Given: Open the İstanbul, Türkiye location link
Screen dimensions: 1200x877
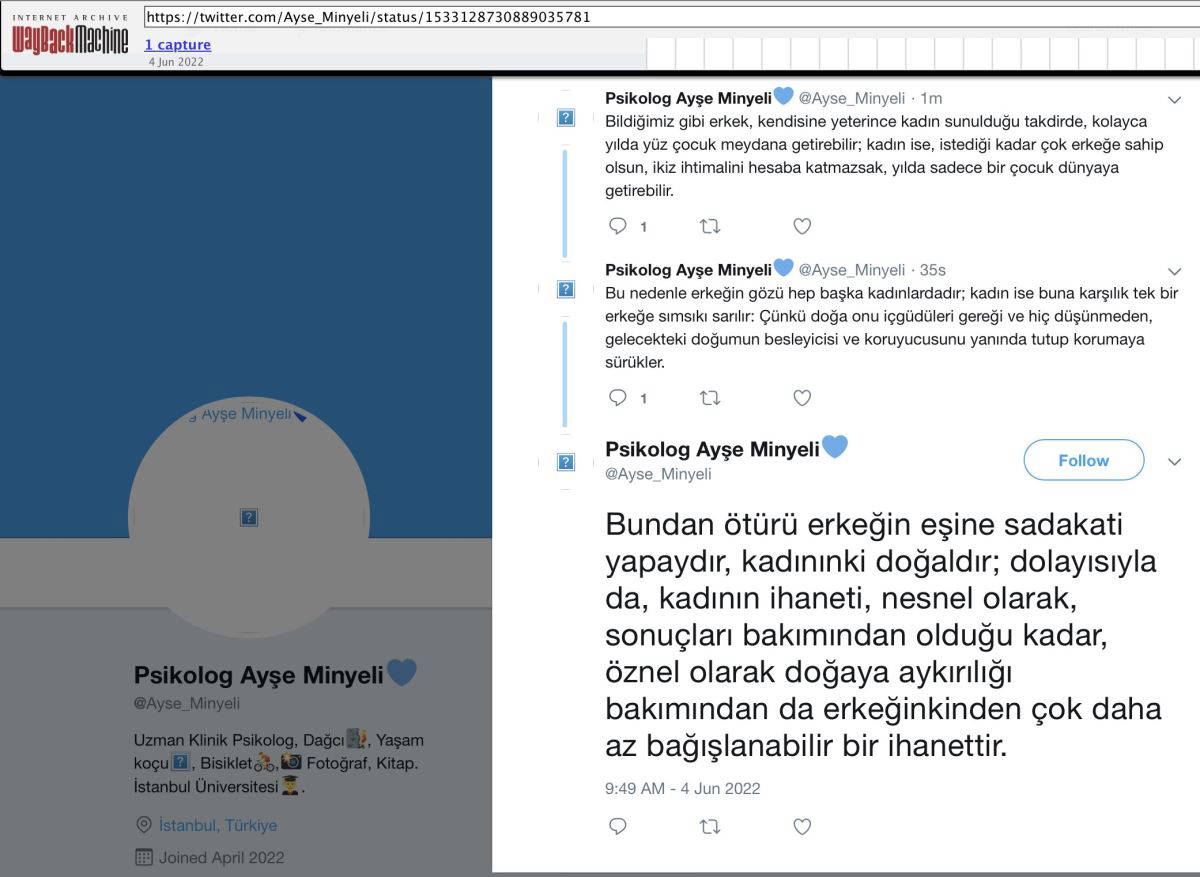Looking at the screenshot, I should (x=217, y=825).
